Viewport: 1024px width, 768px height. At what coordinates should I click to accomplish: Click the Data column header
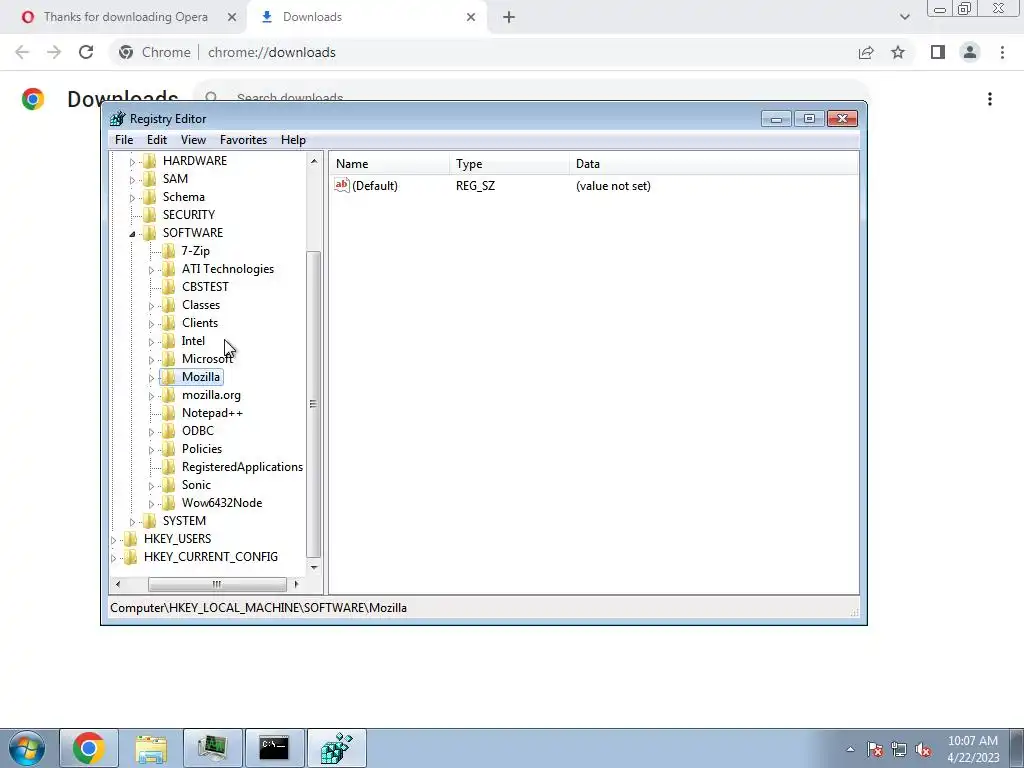tap(714, 164)
